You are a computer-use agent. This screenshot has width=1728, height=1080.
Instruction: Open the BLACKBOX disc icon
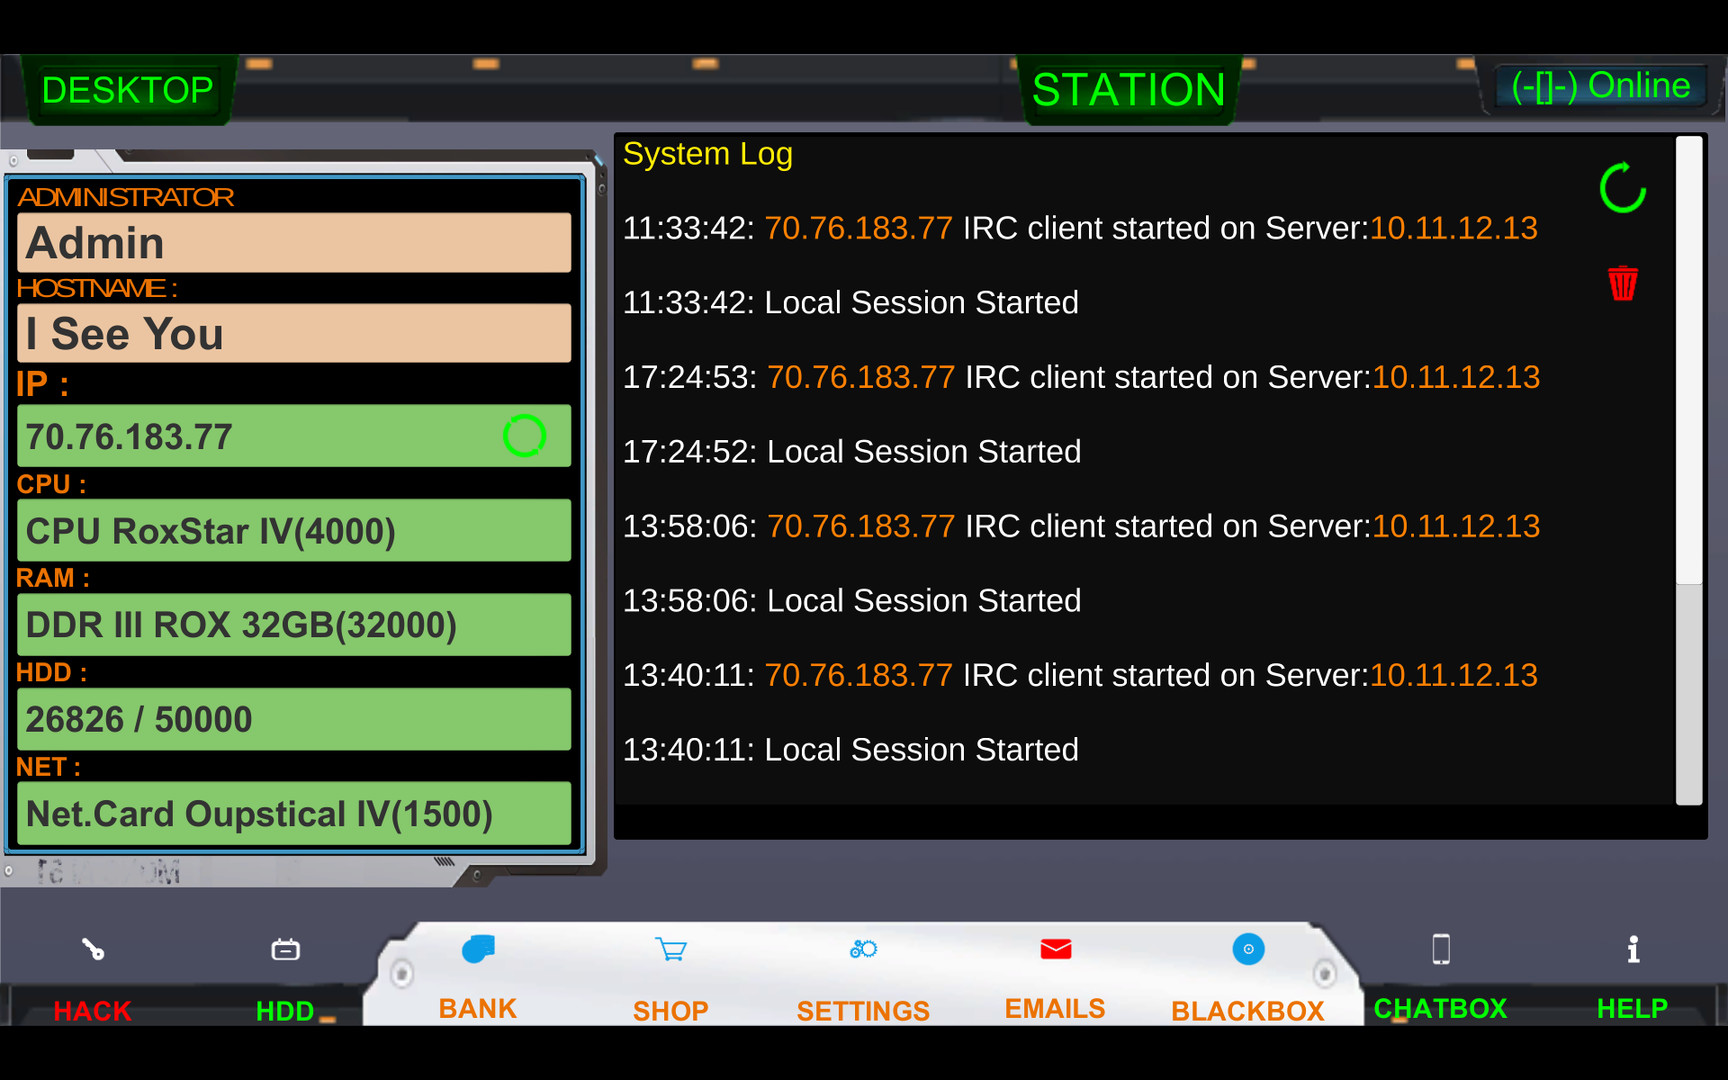[1248, 949]
